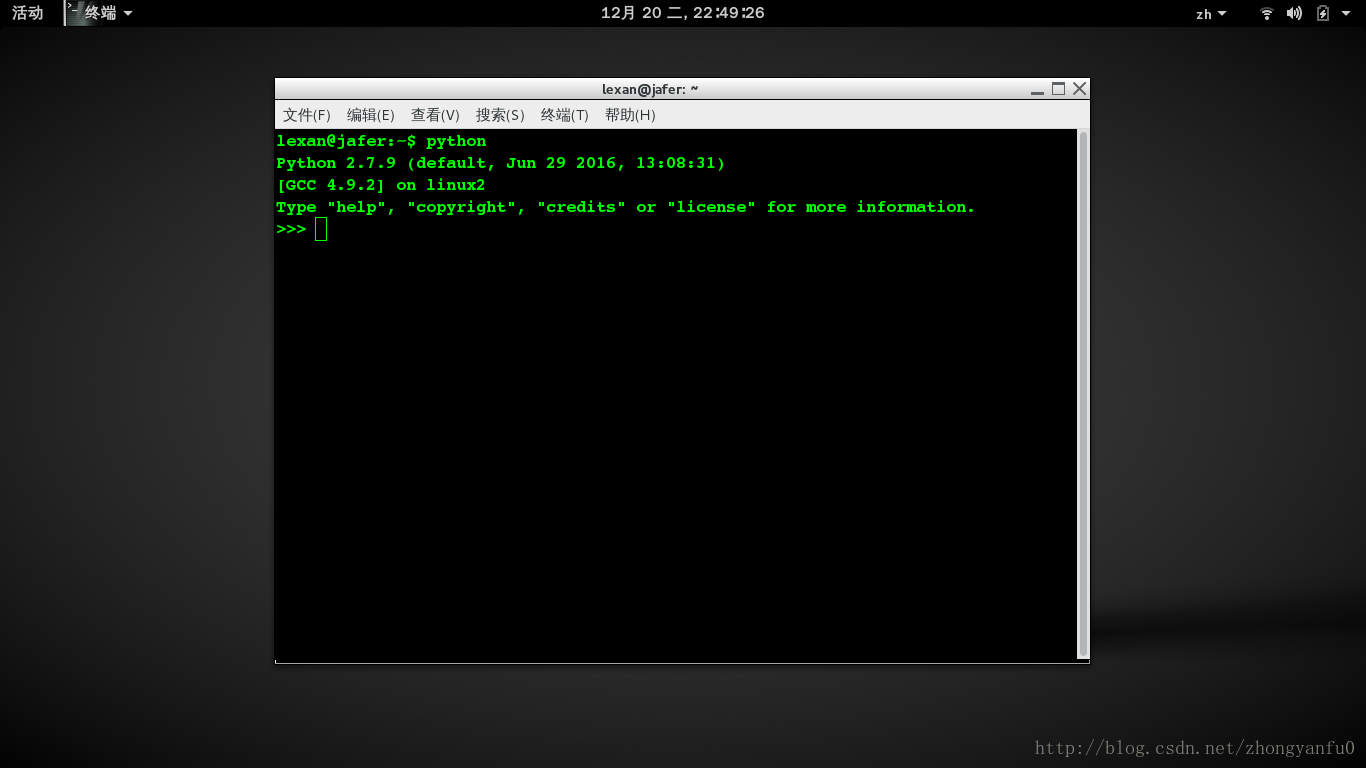1366x768 pixels.
Task: Click the terminal vertical scrollbar
Action: click(x=1083, y=394)
